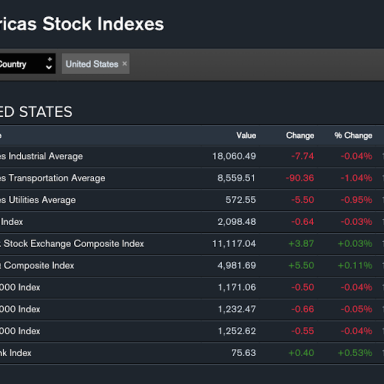Click value 2,098.48 in the table
This screenshot has height=384, width=384.
pos(237,222)
